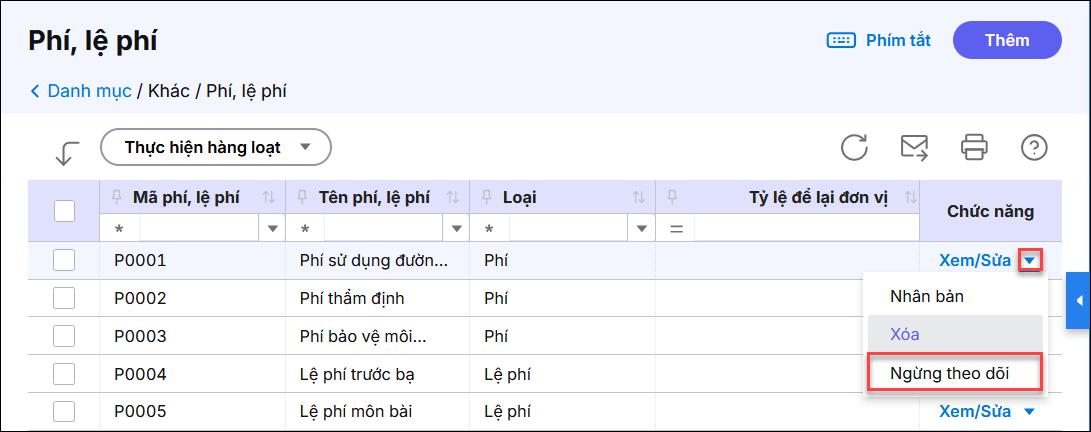Tick the checkbox for row P0001
The image size is (1091, 432).
[x=64, y=260]
